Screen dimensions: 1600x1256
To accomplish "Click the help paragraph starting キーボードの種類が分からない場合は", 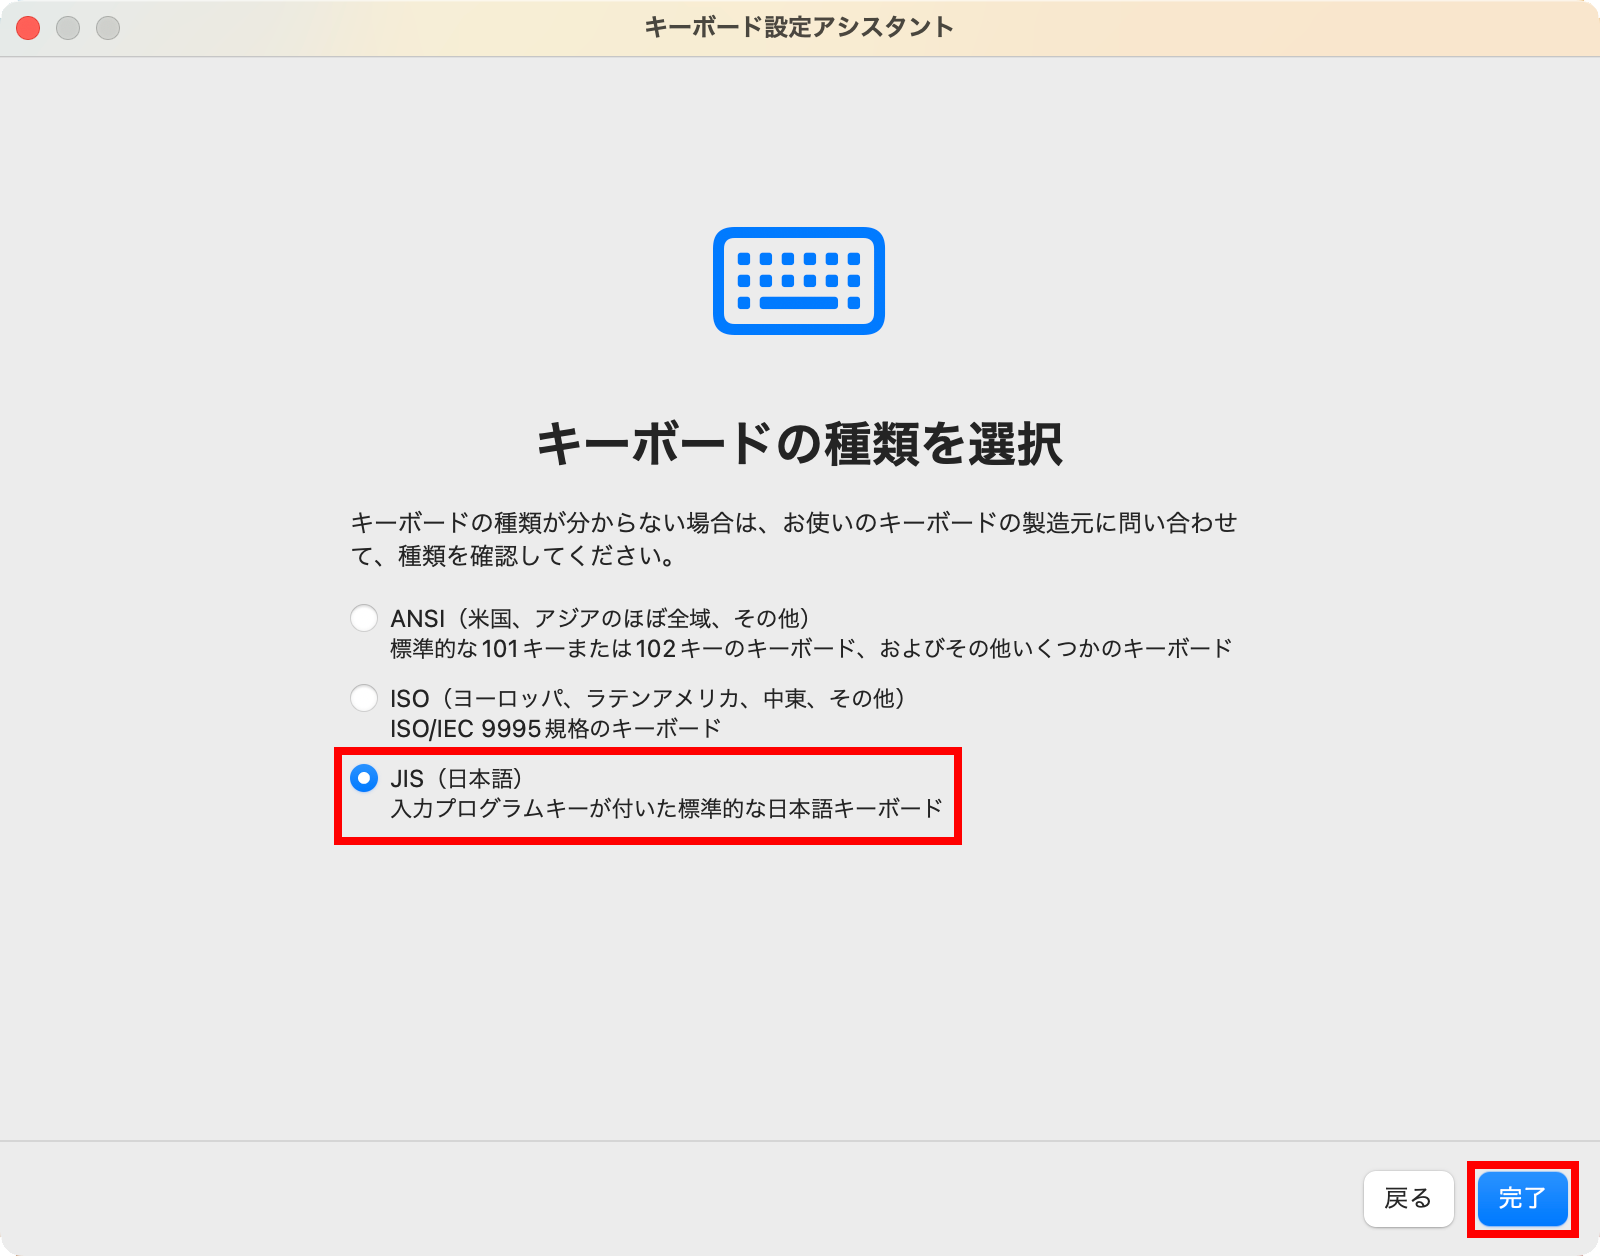I will pos(794,539).
